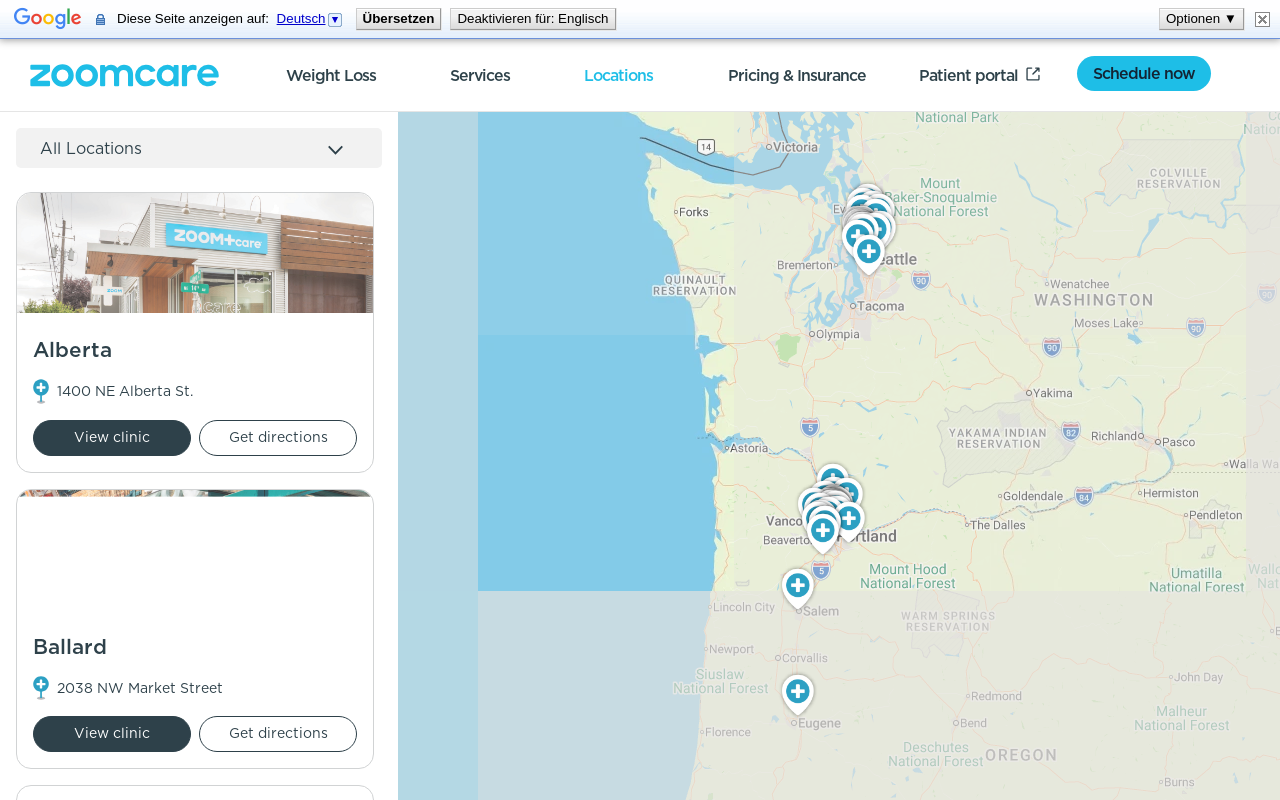Click the Astoria label on the map
The width and height of the screenshot is (1280, 800).
click(x=749, y=448)
